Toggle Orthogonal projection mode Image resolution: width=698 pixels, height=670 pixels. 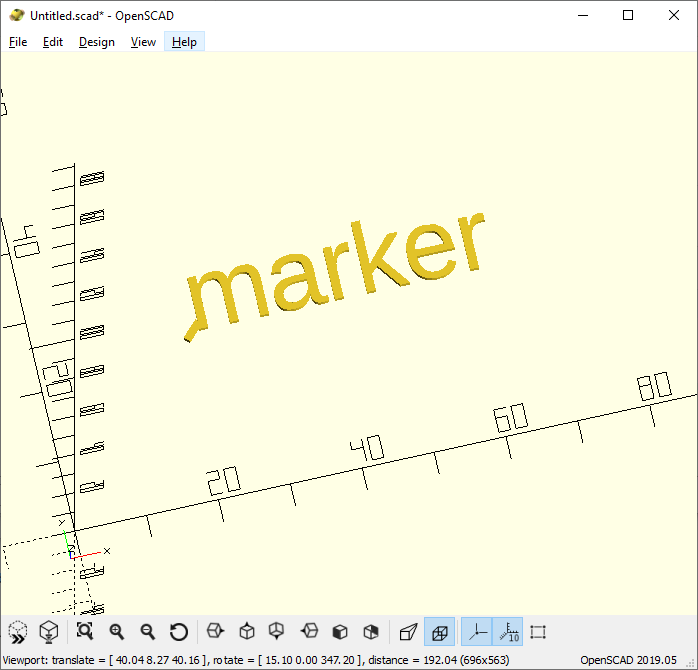click(x=439, y=631)
